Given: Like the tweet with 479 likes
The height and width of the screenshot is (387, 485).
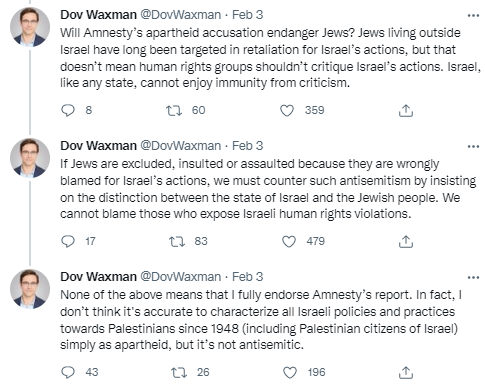Looking at the screenshot, I should [289, 241].
